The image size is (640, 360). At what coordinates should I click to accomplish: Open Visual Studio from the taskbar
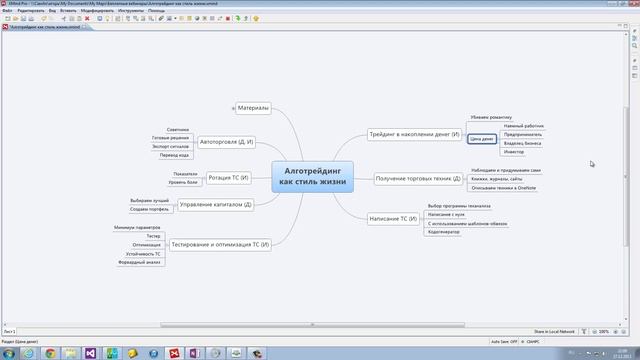click(90, 353)
